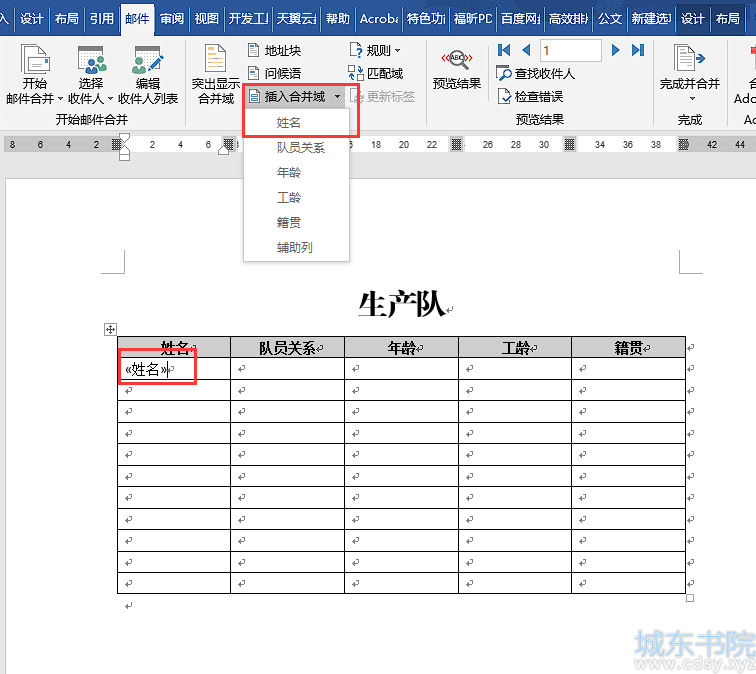
Task: Select 年龄 in merge field list
Action: (x=297, y=173)
